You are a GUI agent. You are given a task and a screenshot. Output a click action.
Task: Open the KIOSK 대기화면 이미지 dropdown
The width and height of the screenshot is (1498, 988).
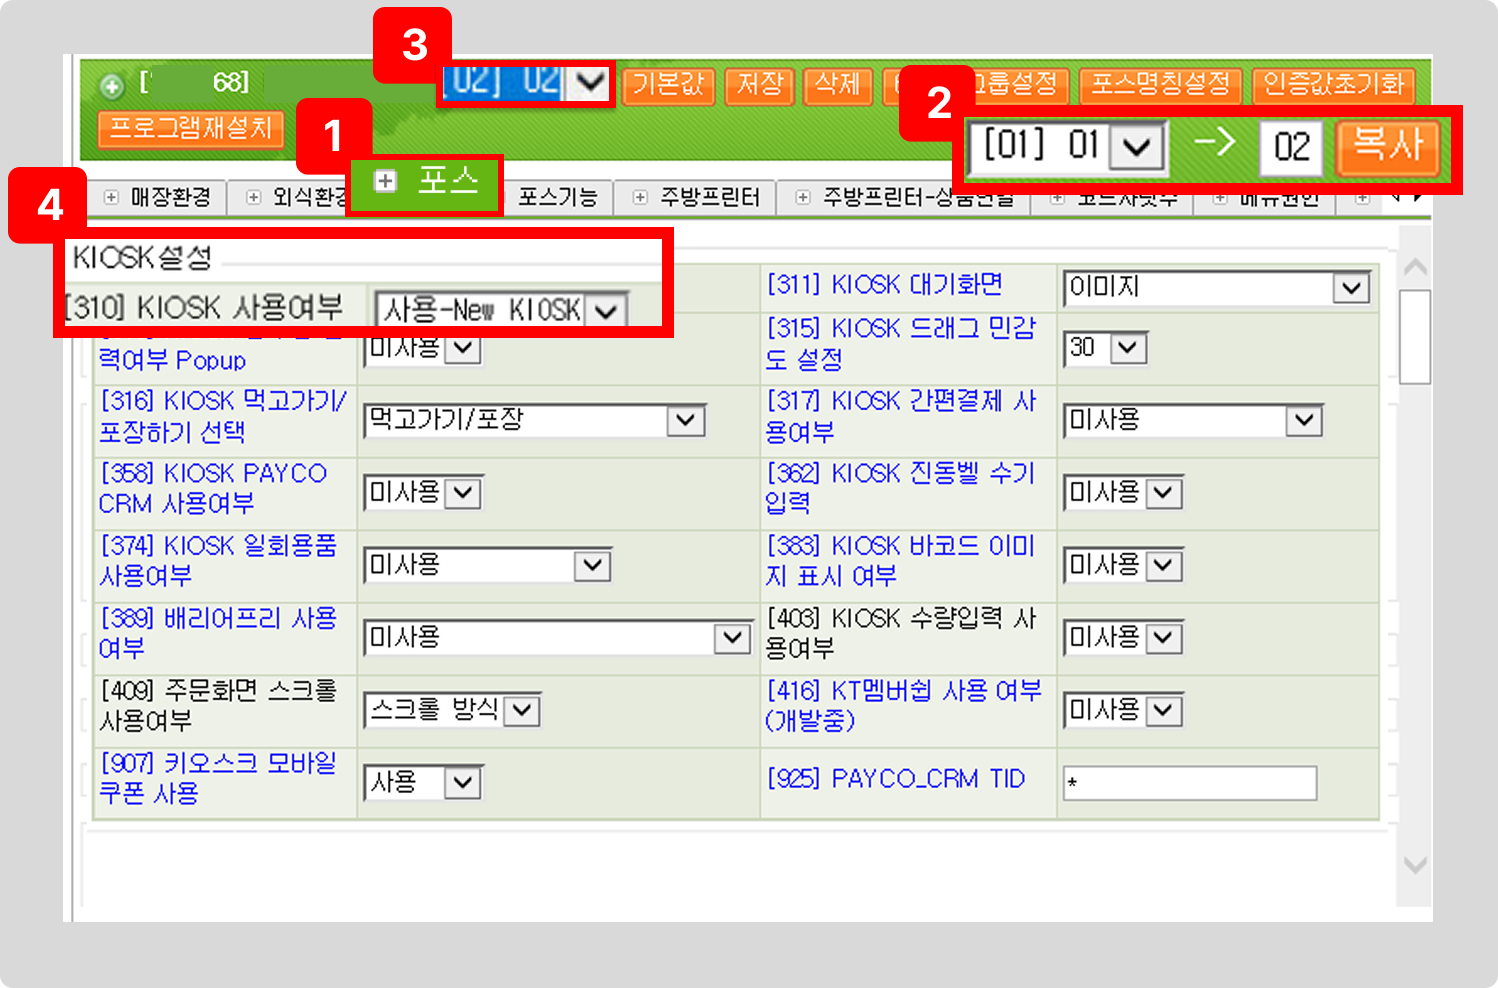tap(1351, 289)
